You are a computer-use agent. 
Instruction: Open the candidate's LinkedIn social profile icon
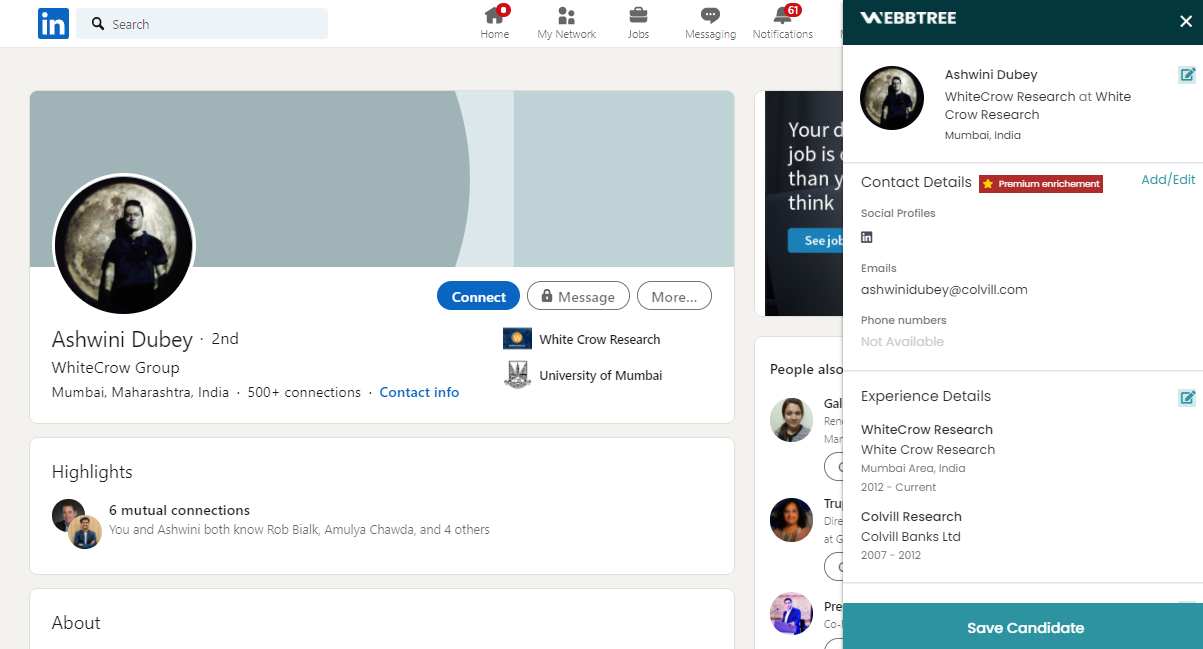point(867,237)
